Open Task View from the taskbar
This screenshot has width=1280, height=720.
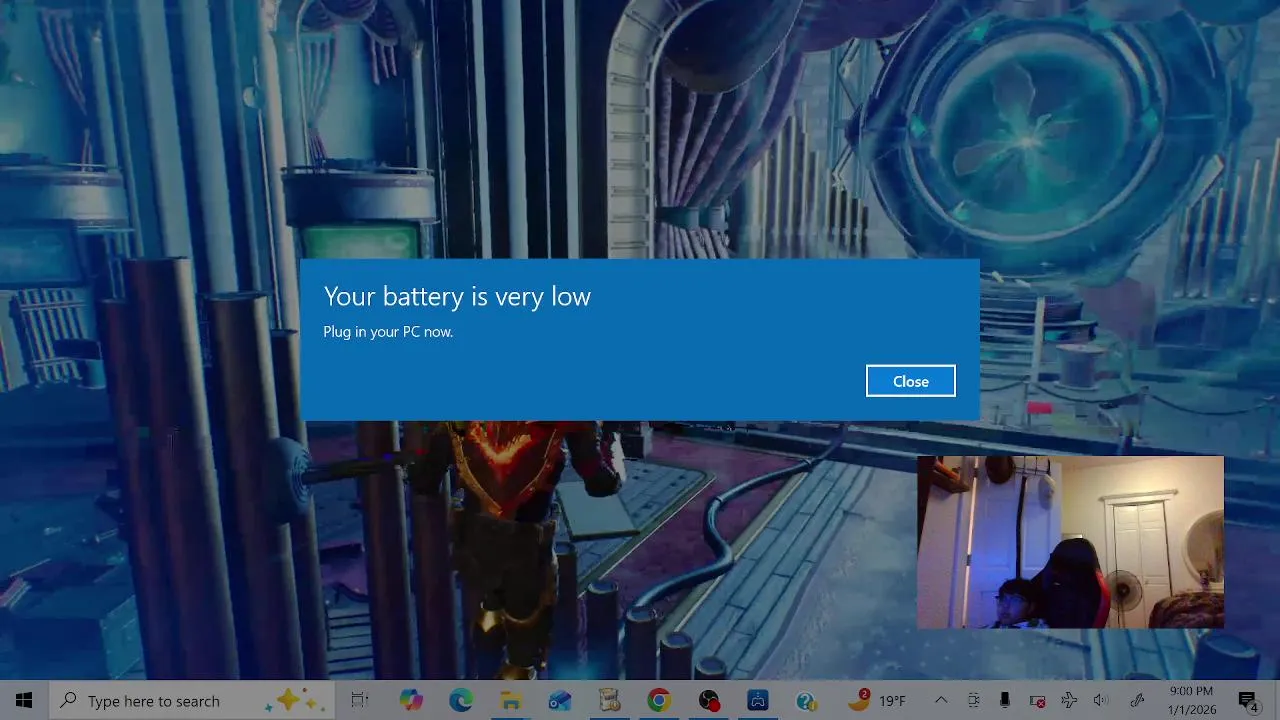click(x=360, y=700)
